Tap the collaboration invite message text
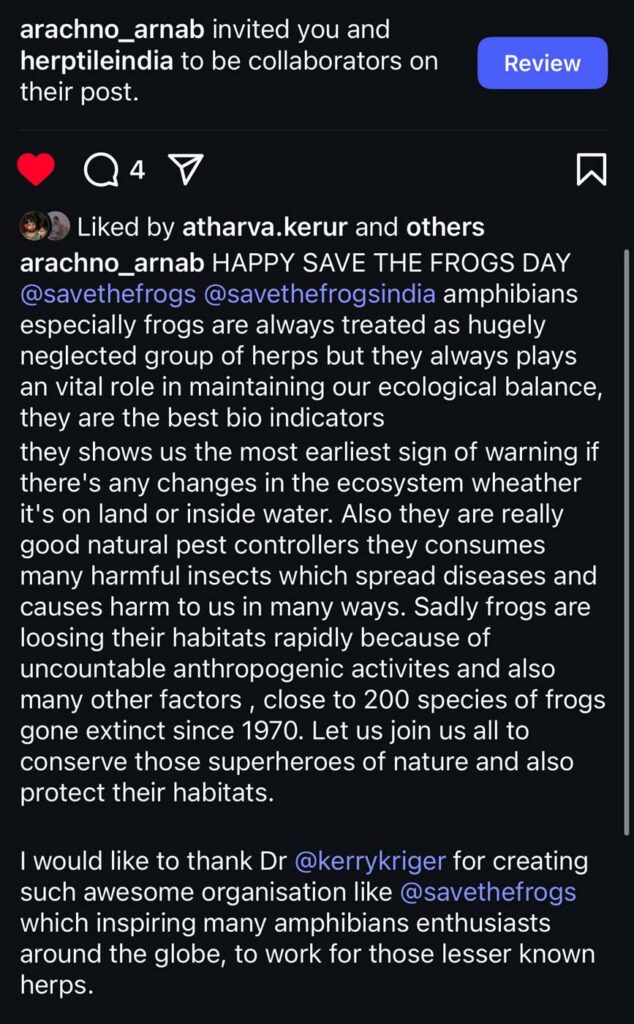Image resolution: width=634 pixels, height=1024 pixels. tap(229, 61)
